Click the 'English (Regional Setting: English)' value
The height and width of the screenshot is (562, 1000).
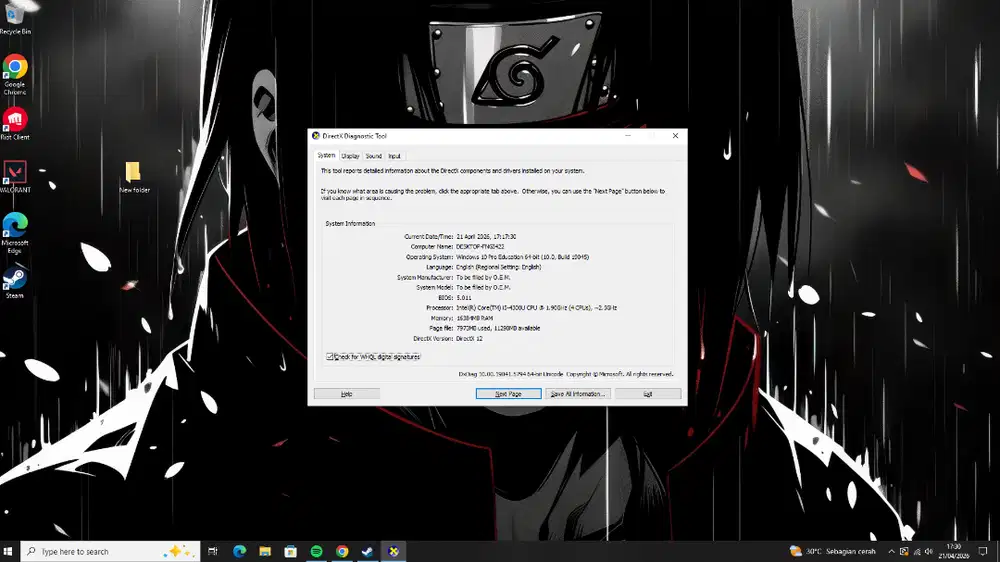499,267
